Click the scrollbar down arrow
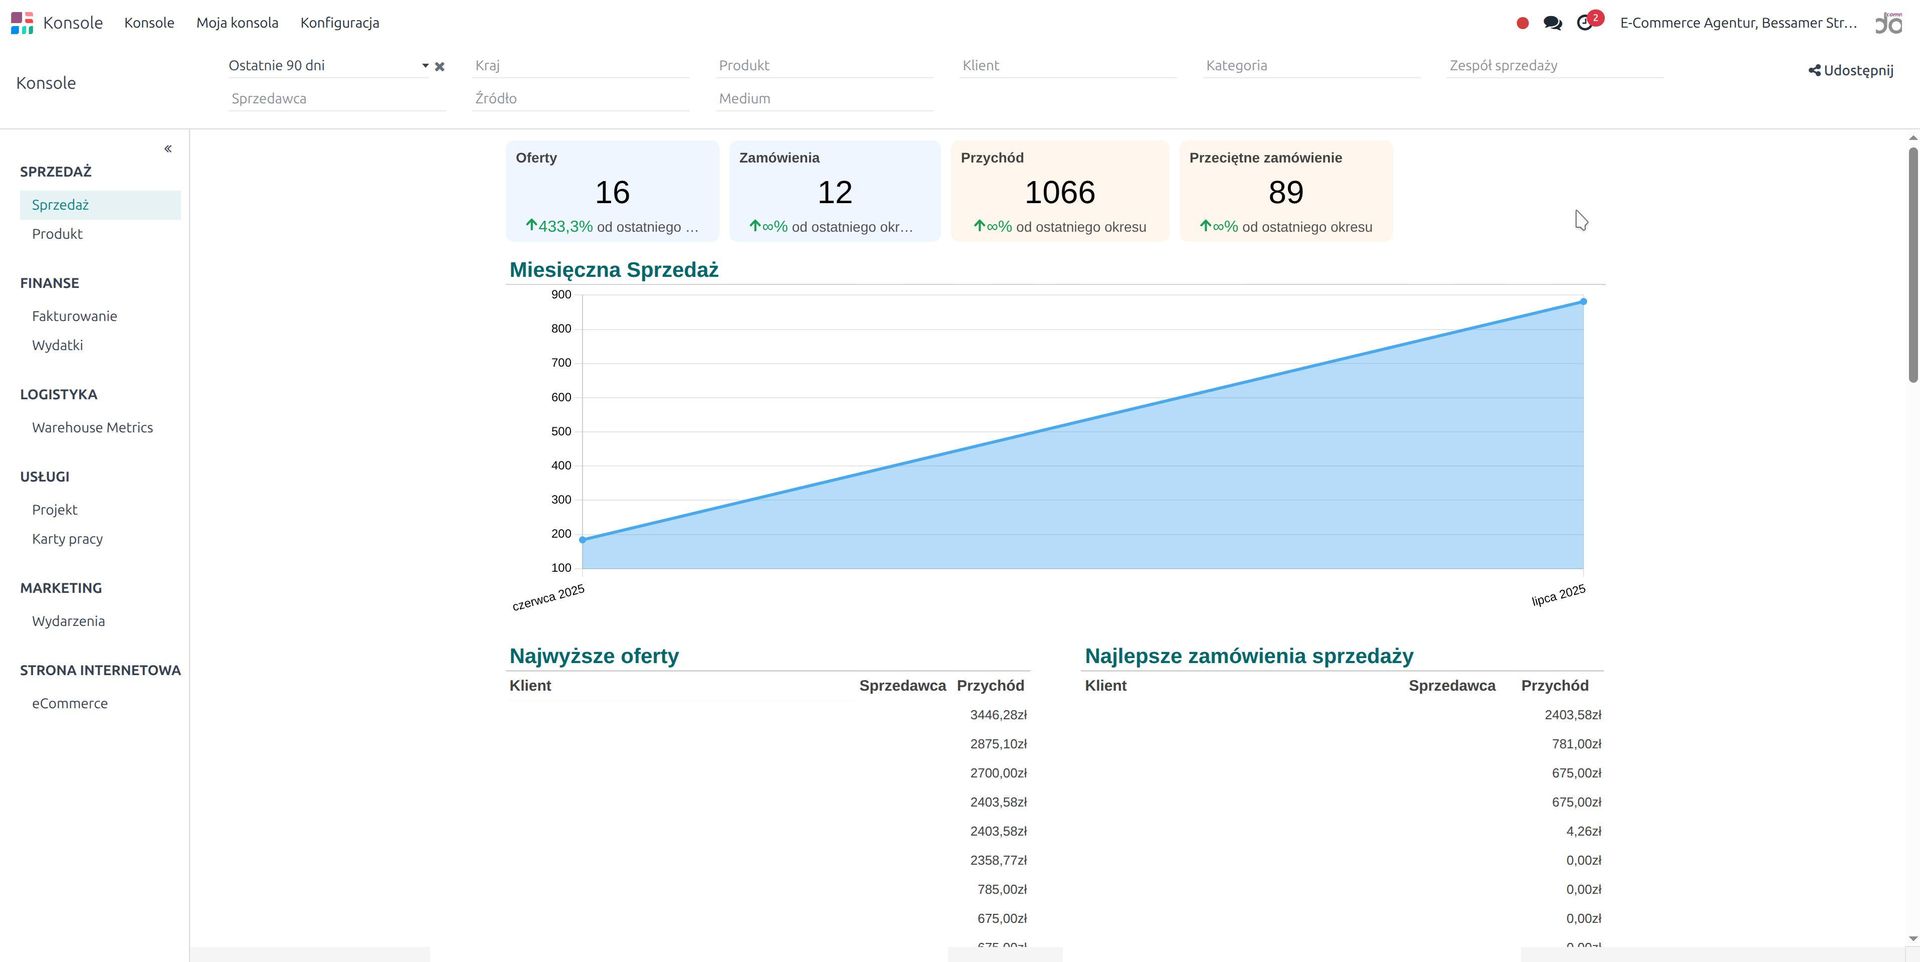The image size is (1920, 962). 1913,939
